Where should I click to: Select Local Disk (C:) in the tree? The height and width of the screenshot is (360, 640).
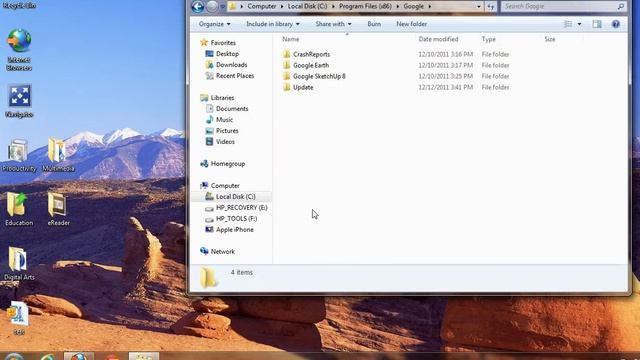pyautogui.click(x=236, y=197)
